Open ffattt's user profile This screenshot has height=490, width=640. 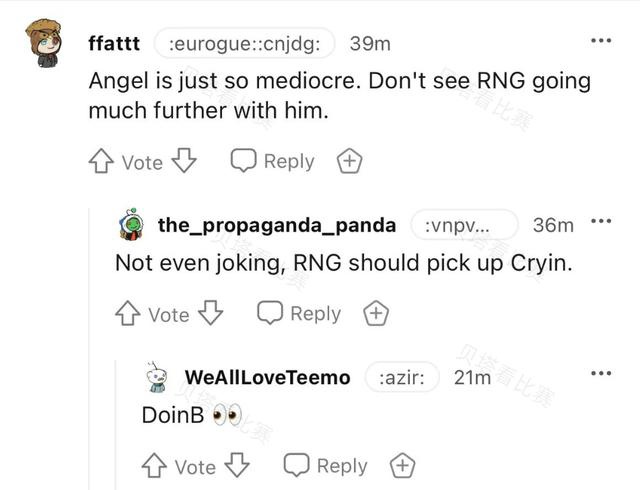(x=114, y=43)
